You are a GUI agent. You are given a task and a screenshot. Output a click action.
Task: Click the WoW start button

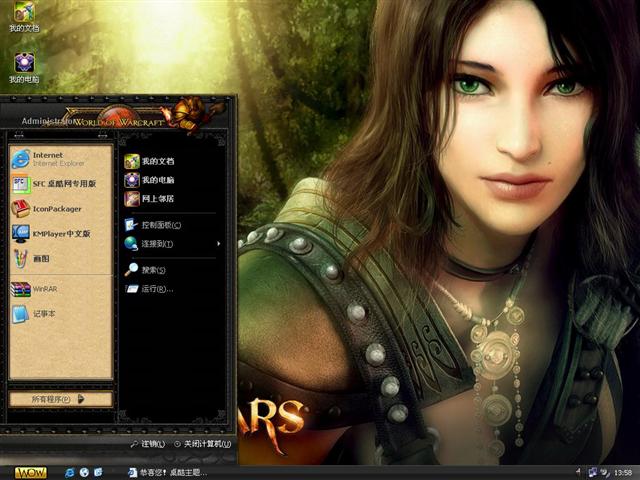tap(30, 471)
